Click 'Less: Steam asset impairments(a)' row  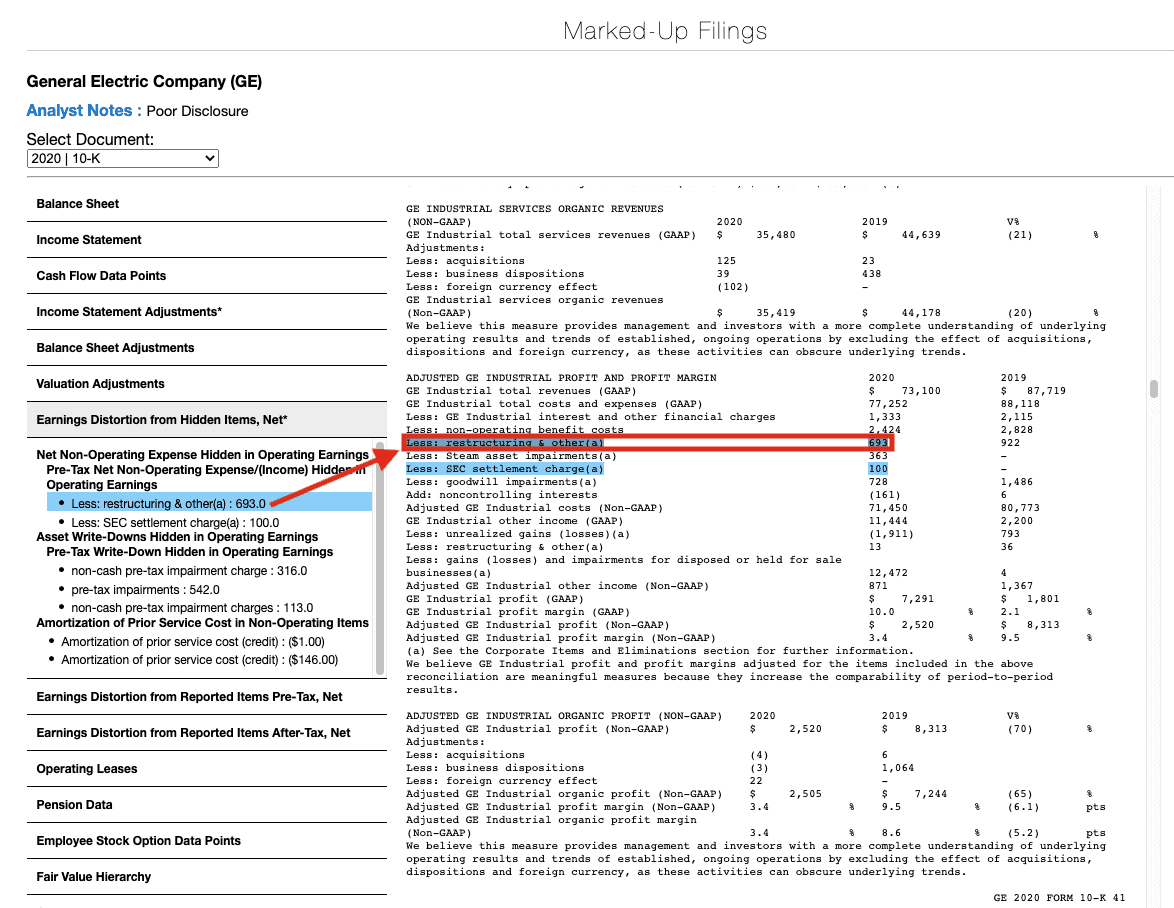[511, 456]
